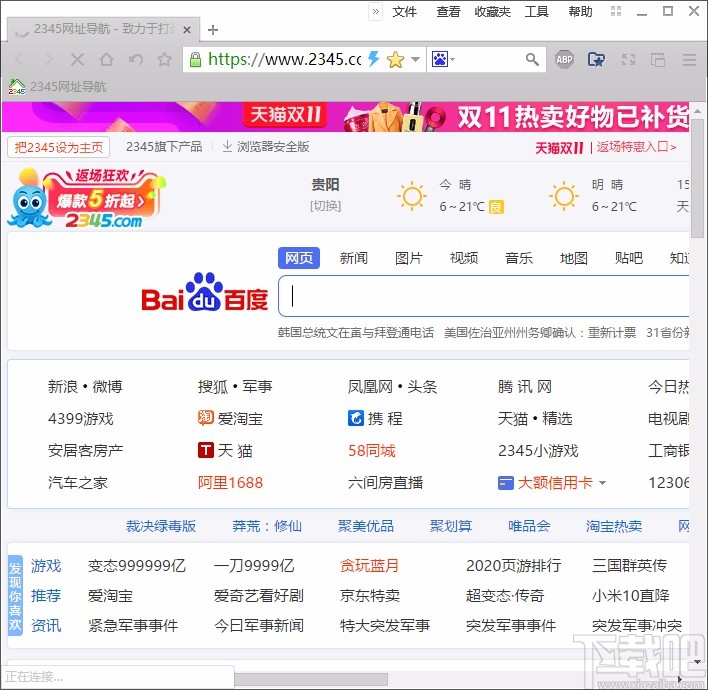Viewport: 708px width, 690px height.
Task: Open headline 韩国总统文在寅与拜登通电话
Action: (356, 333)
